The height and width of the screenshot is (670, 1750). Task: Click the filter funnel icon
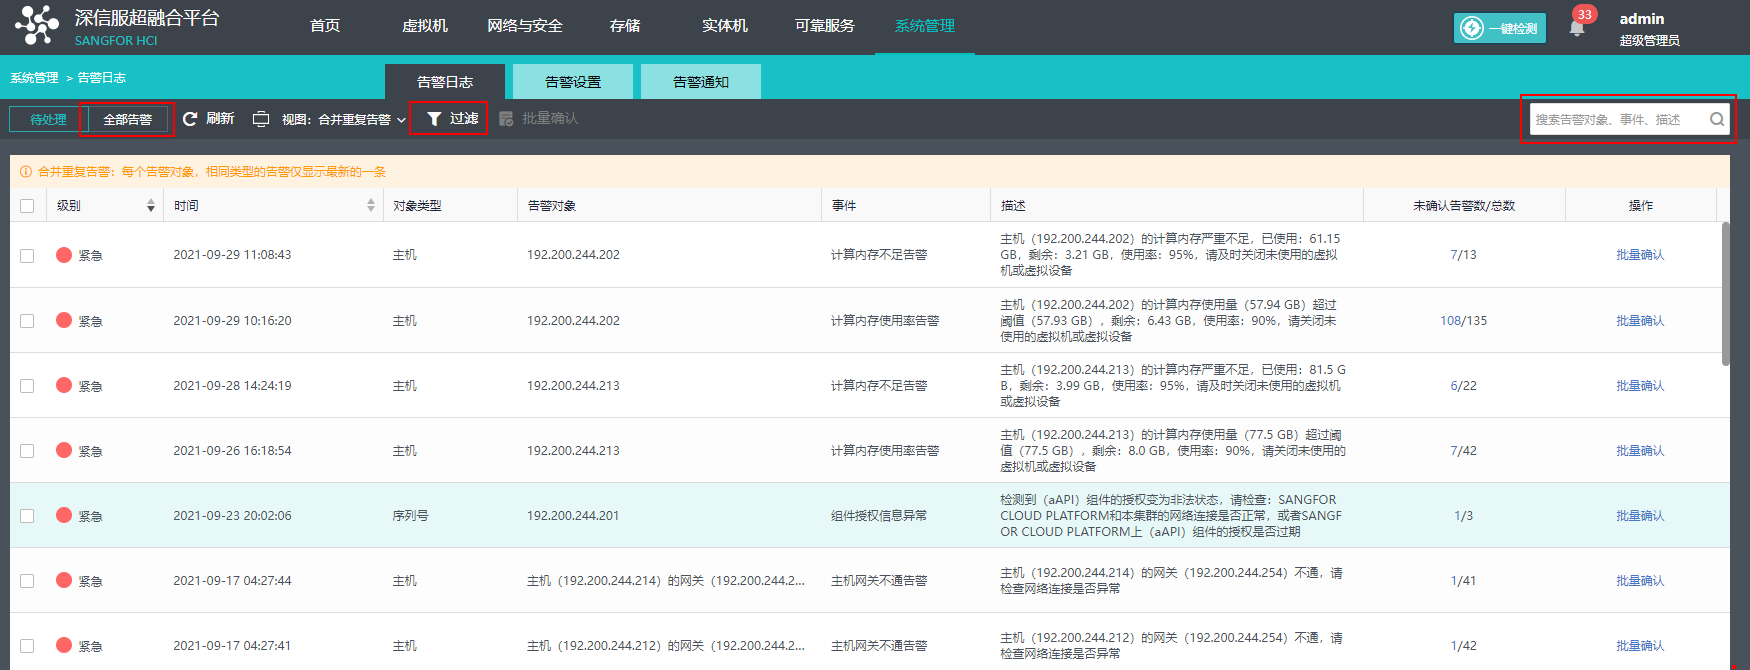pyautogui.click(x=434, y=119)
